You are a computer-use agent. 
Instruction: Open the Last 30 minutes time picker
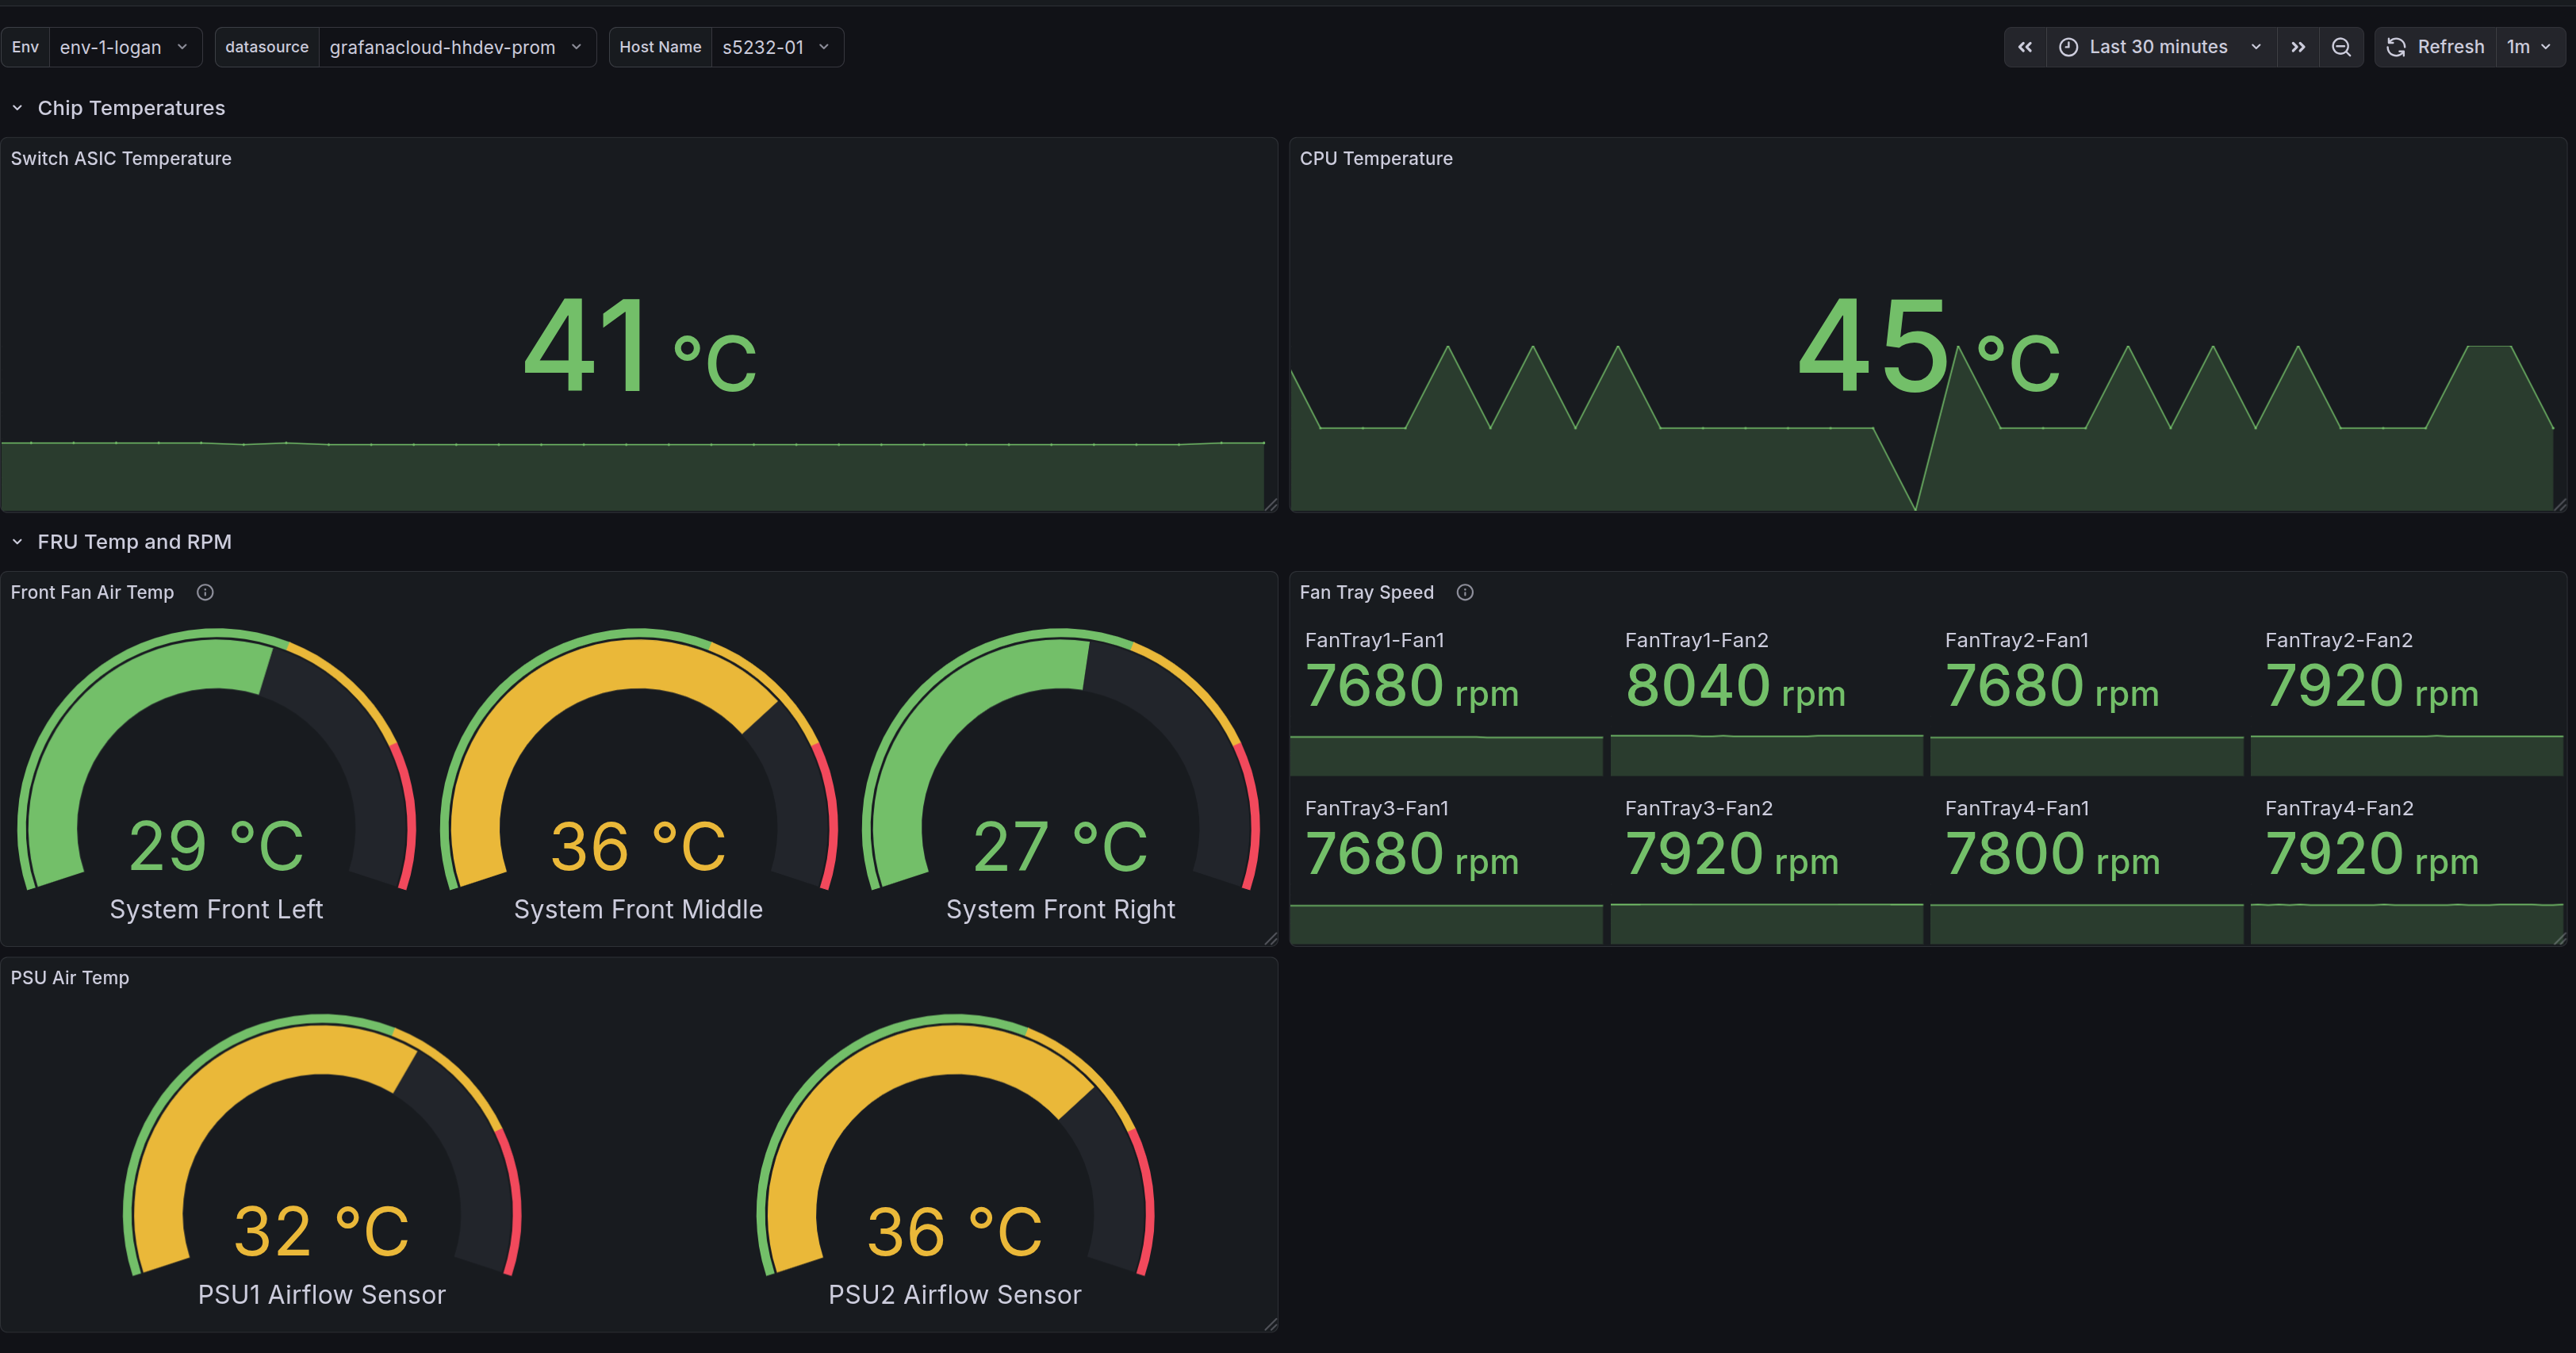[2160, 47]
